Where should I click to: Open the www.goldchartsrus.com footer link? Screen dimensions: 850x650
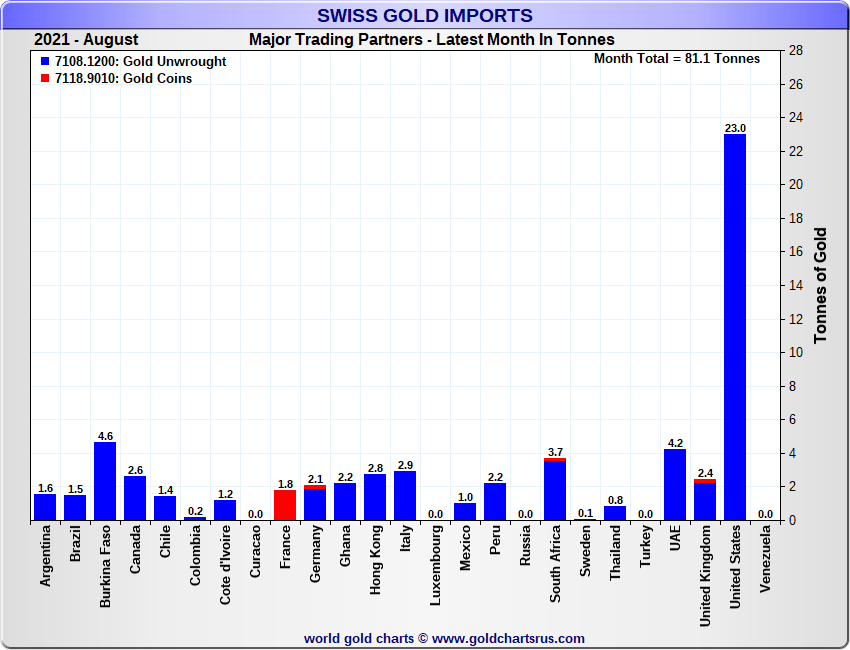click(x=508, y=638)
